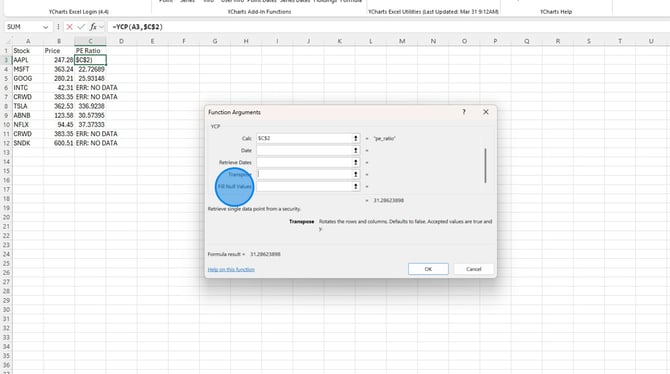Select column header D
Screen dimensions: 670x374
[121, 41]
